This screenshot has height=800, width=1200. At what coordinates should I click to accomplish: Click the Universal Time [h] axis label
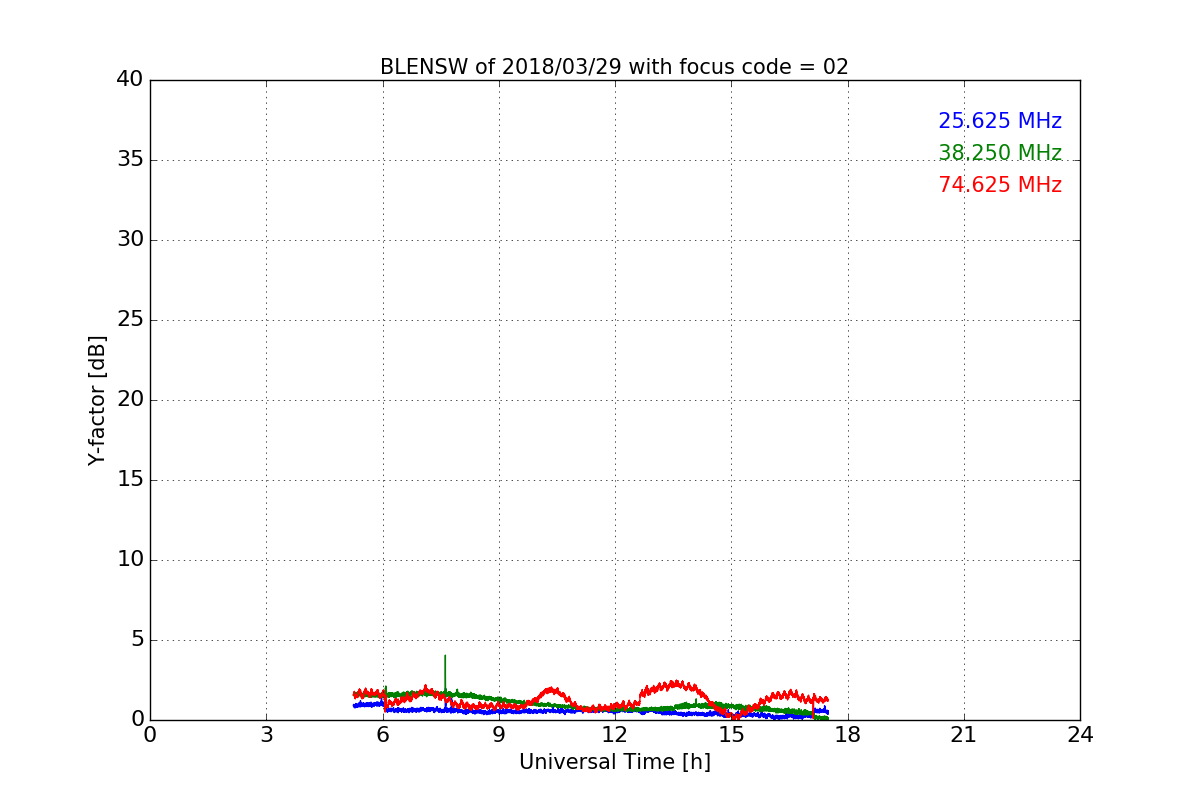615,762
